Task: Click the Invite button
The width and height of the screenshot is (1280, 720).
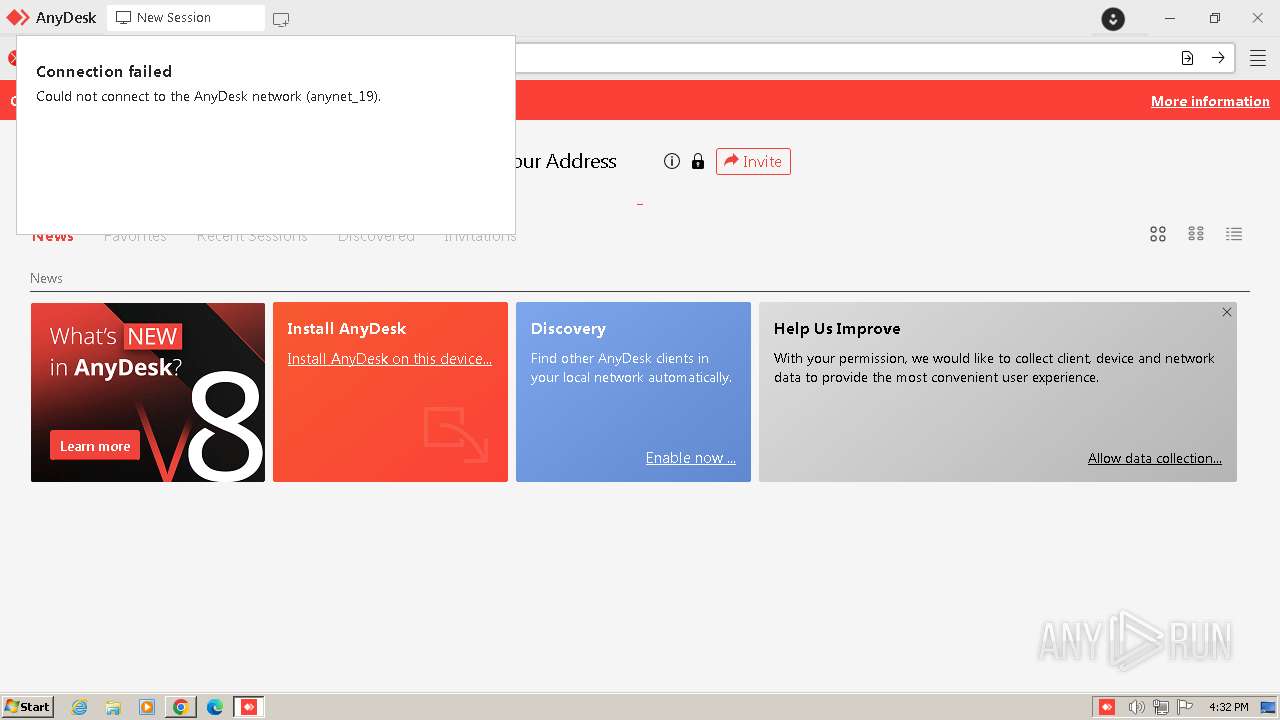Action: coord(753,161)
